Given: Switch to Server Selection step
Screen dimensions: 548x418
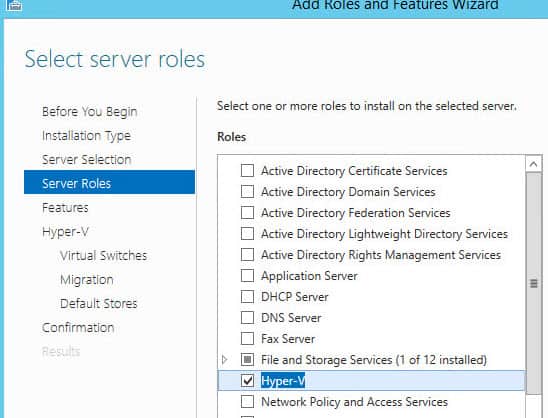Looking at the screenshot, I should [86, 160].
